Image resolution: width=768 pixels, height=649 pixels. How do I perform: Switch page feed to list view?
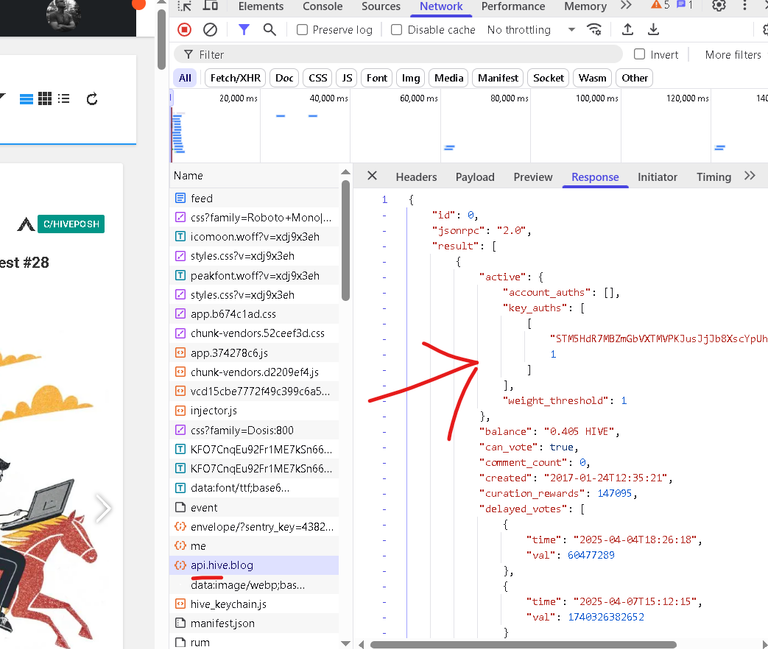point(64,99)
